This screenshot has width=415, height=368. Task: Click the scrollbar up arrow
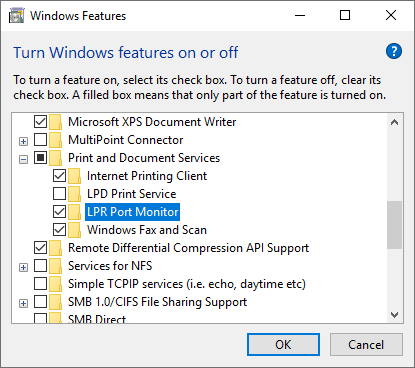click(395, 122)
